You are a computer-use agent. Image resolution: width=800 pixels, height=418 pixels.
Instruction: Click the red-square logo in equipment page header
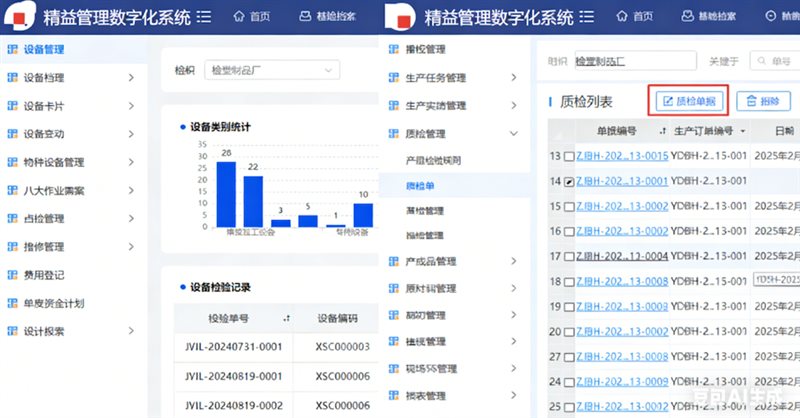[x=19, y=18]
